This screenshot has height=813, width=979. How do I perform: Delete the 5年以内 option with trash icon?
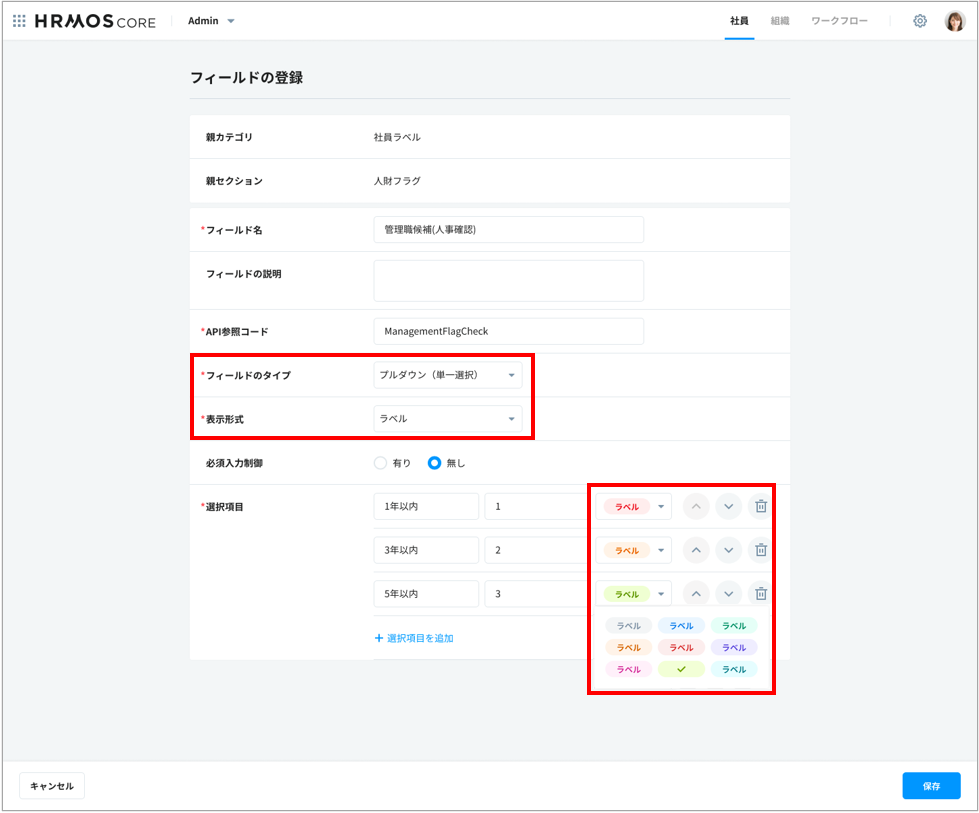click(x=760, y=594)
